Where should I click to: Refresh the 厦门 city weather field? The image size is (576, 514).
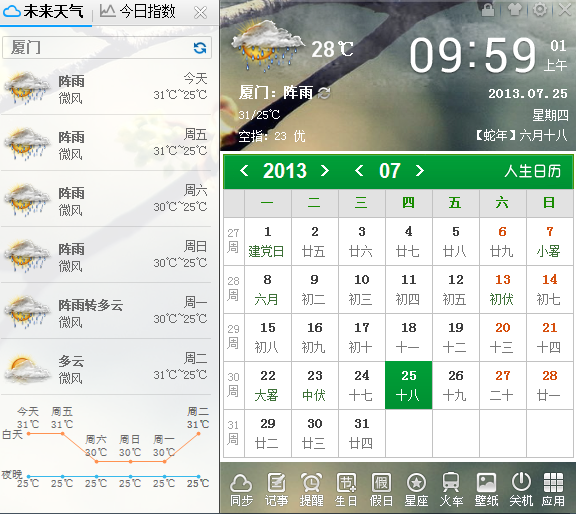[200, 48]
